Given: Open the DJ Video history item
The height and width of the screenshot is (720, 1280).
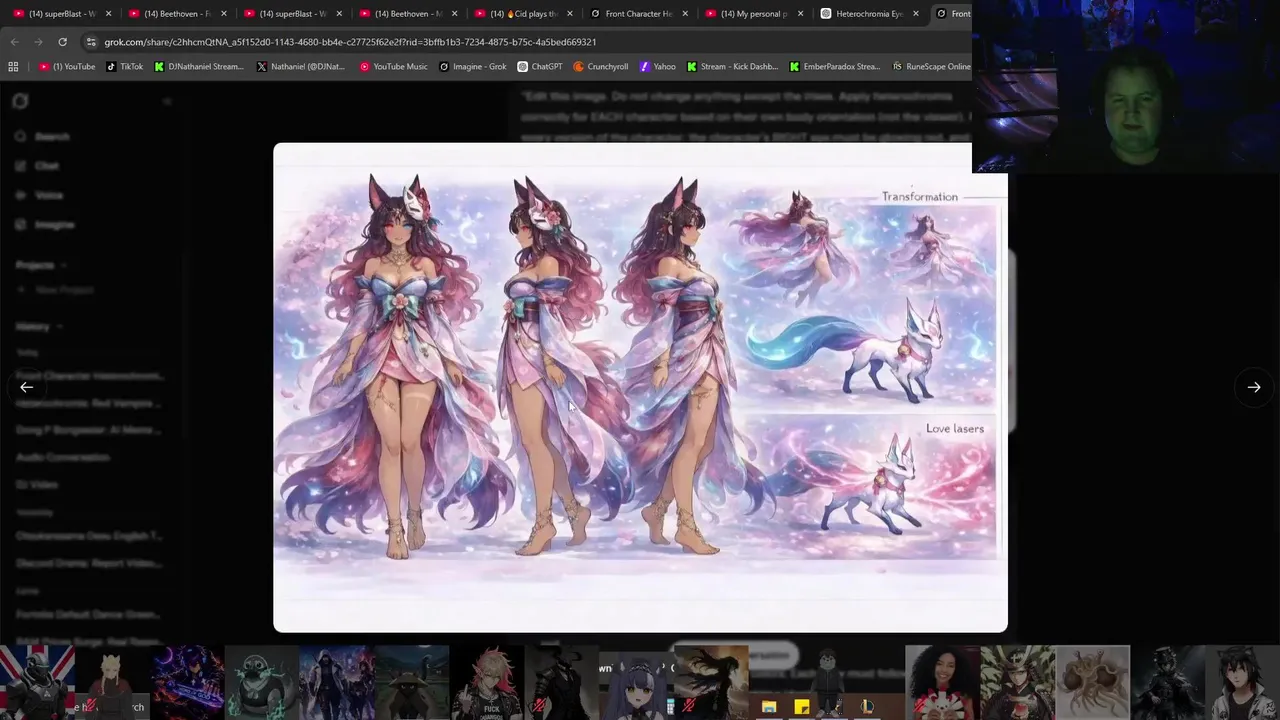Looking at the screenshot, I should coord(37,485).
